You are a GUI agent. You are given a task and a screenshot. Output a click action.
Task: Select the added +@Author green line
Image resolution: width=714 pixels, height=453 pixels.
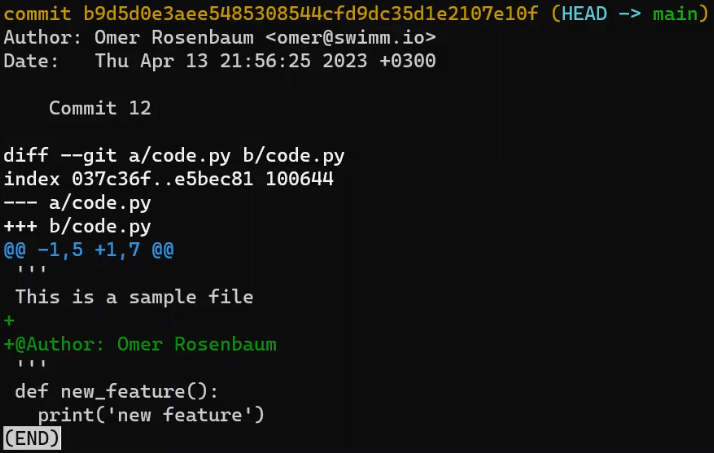(x=140, y=345)
